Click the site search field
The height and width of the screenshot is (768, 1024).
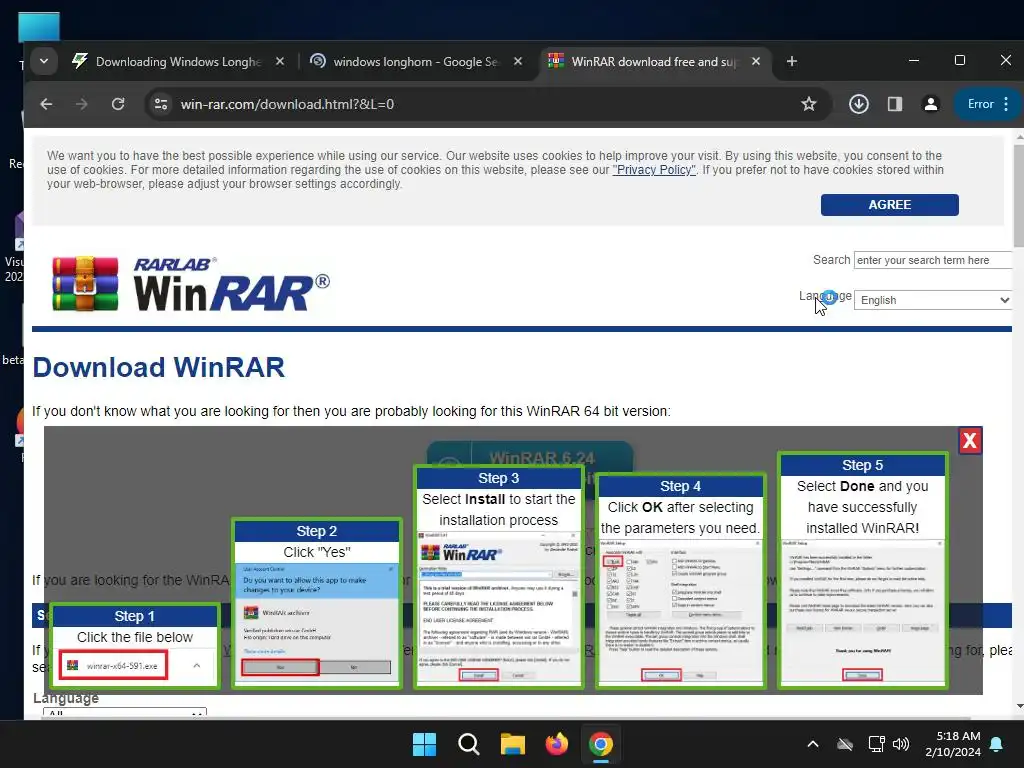pos(932,260)
